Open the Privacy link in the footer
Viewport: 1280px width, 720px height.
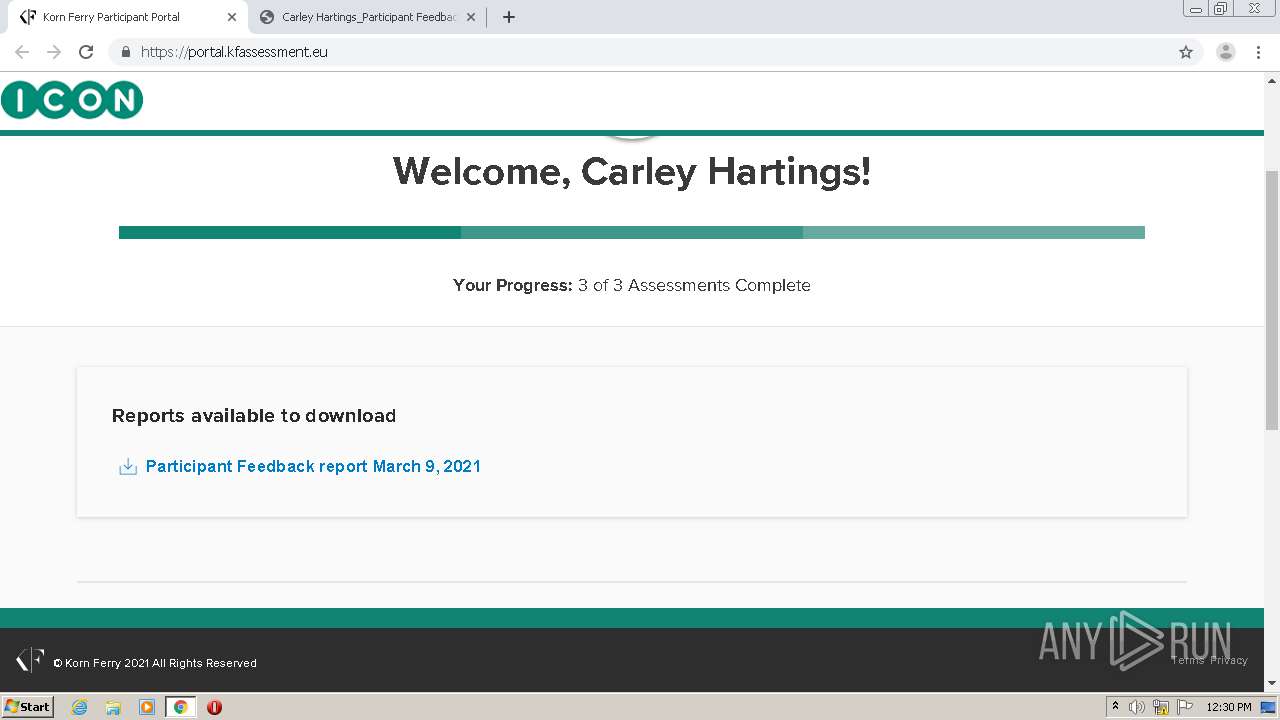[x=1229, y=660]
